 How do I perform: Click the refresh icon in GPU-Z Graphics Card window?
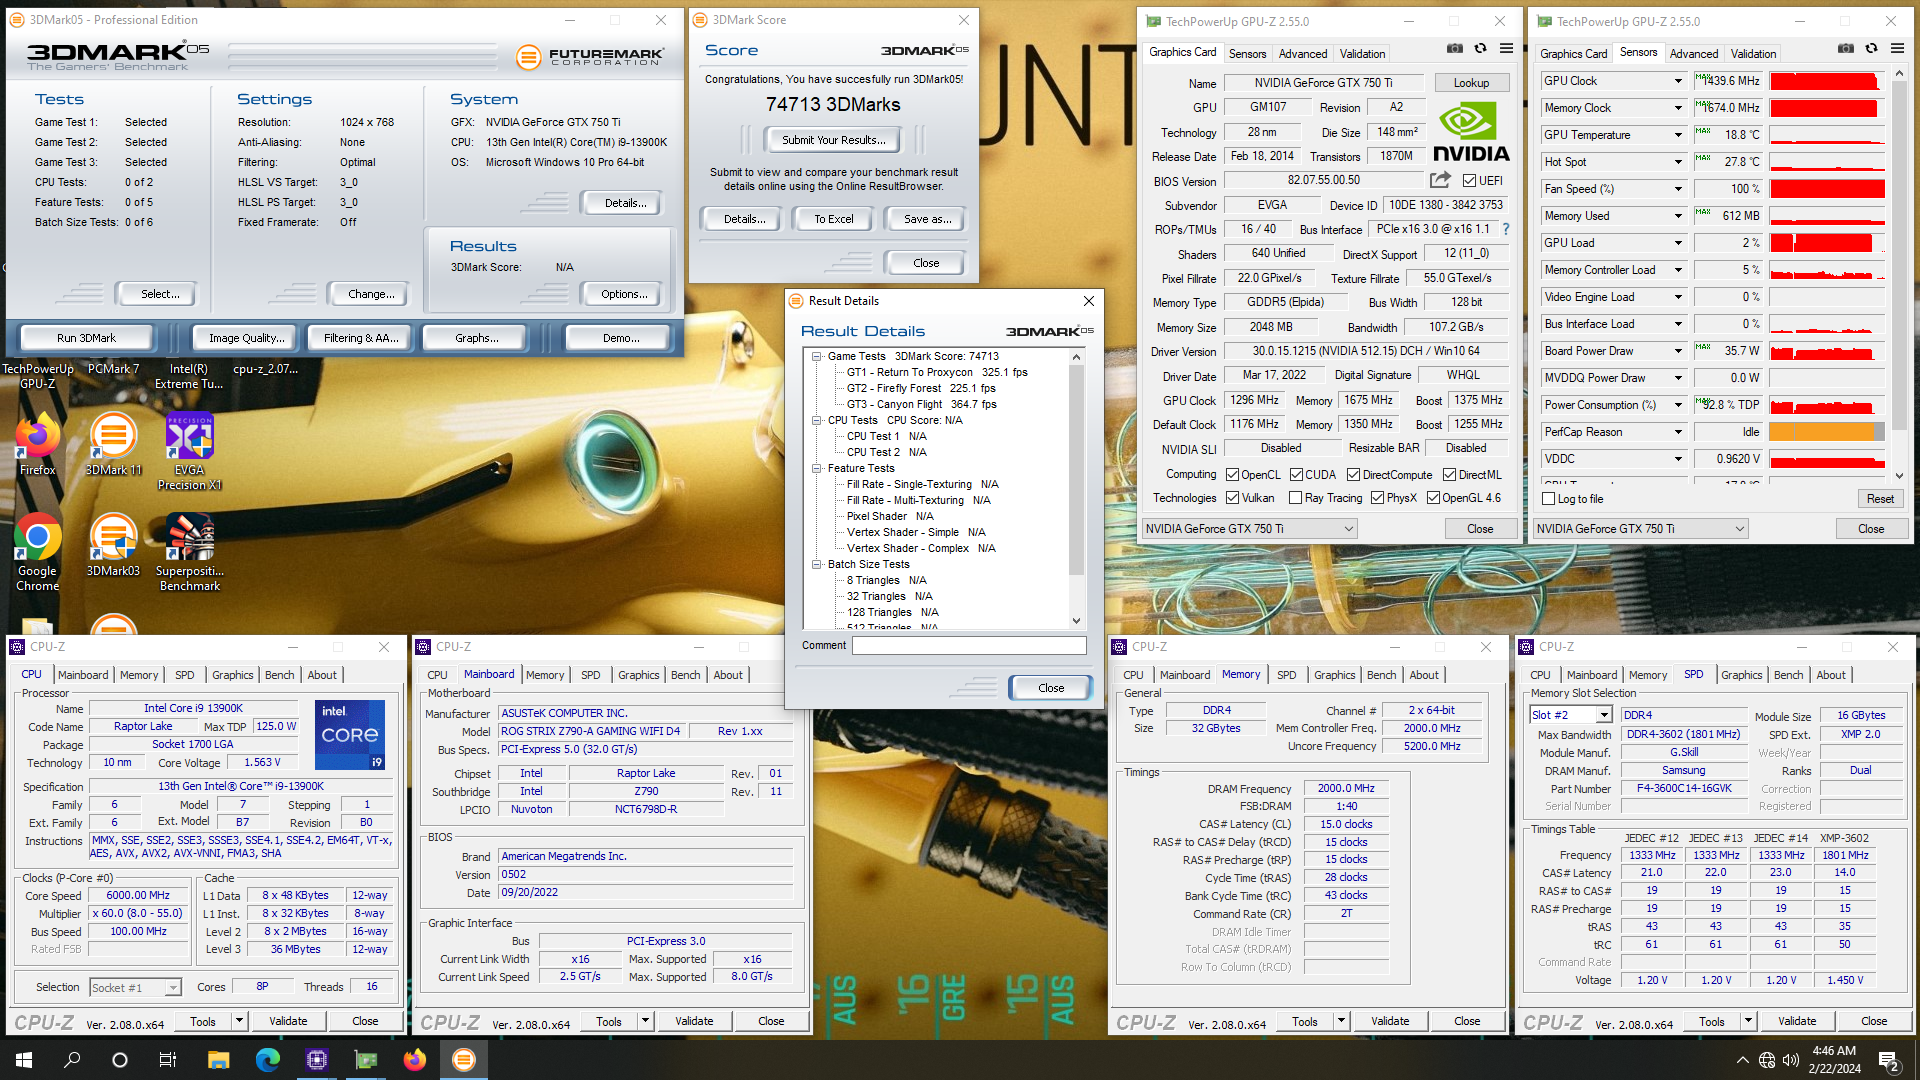tap(1481, 49)
